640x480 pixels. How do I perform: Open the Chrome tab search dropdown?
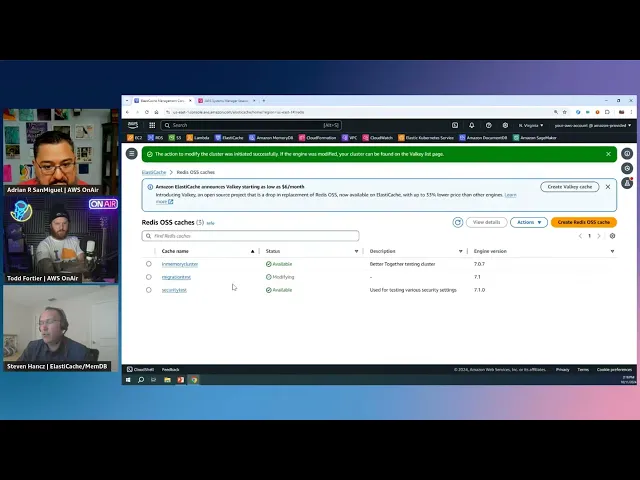[127, 100]
